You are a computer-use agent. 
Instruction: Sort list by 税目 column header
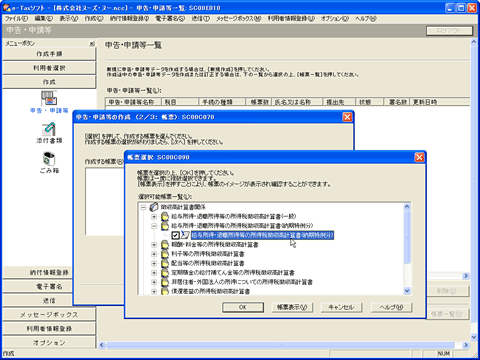coord(180,102)
